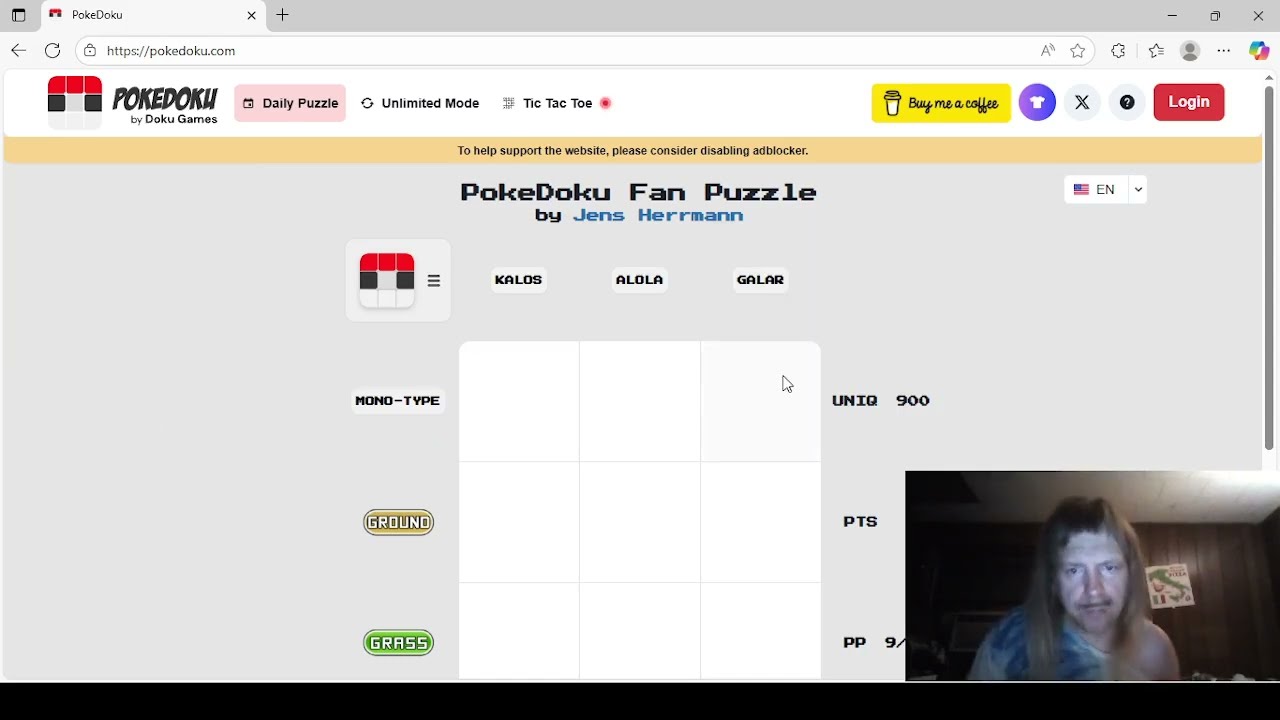
Task: Click the PokeDoku Fan Puzzle title
Action: [639, 192]
